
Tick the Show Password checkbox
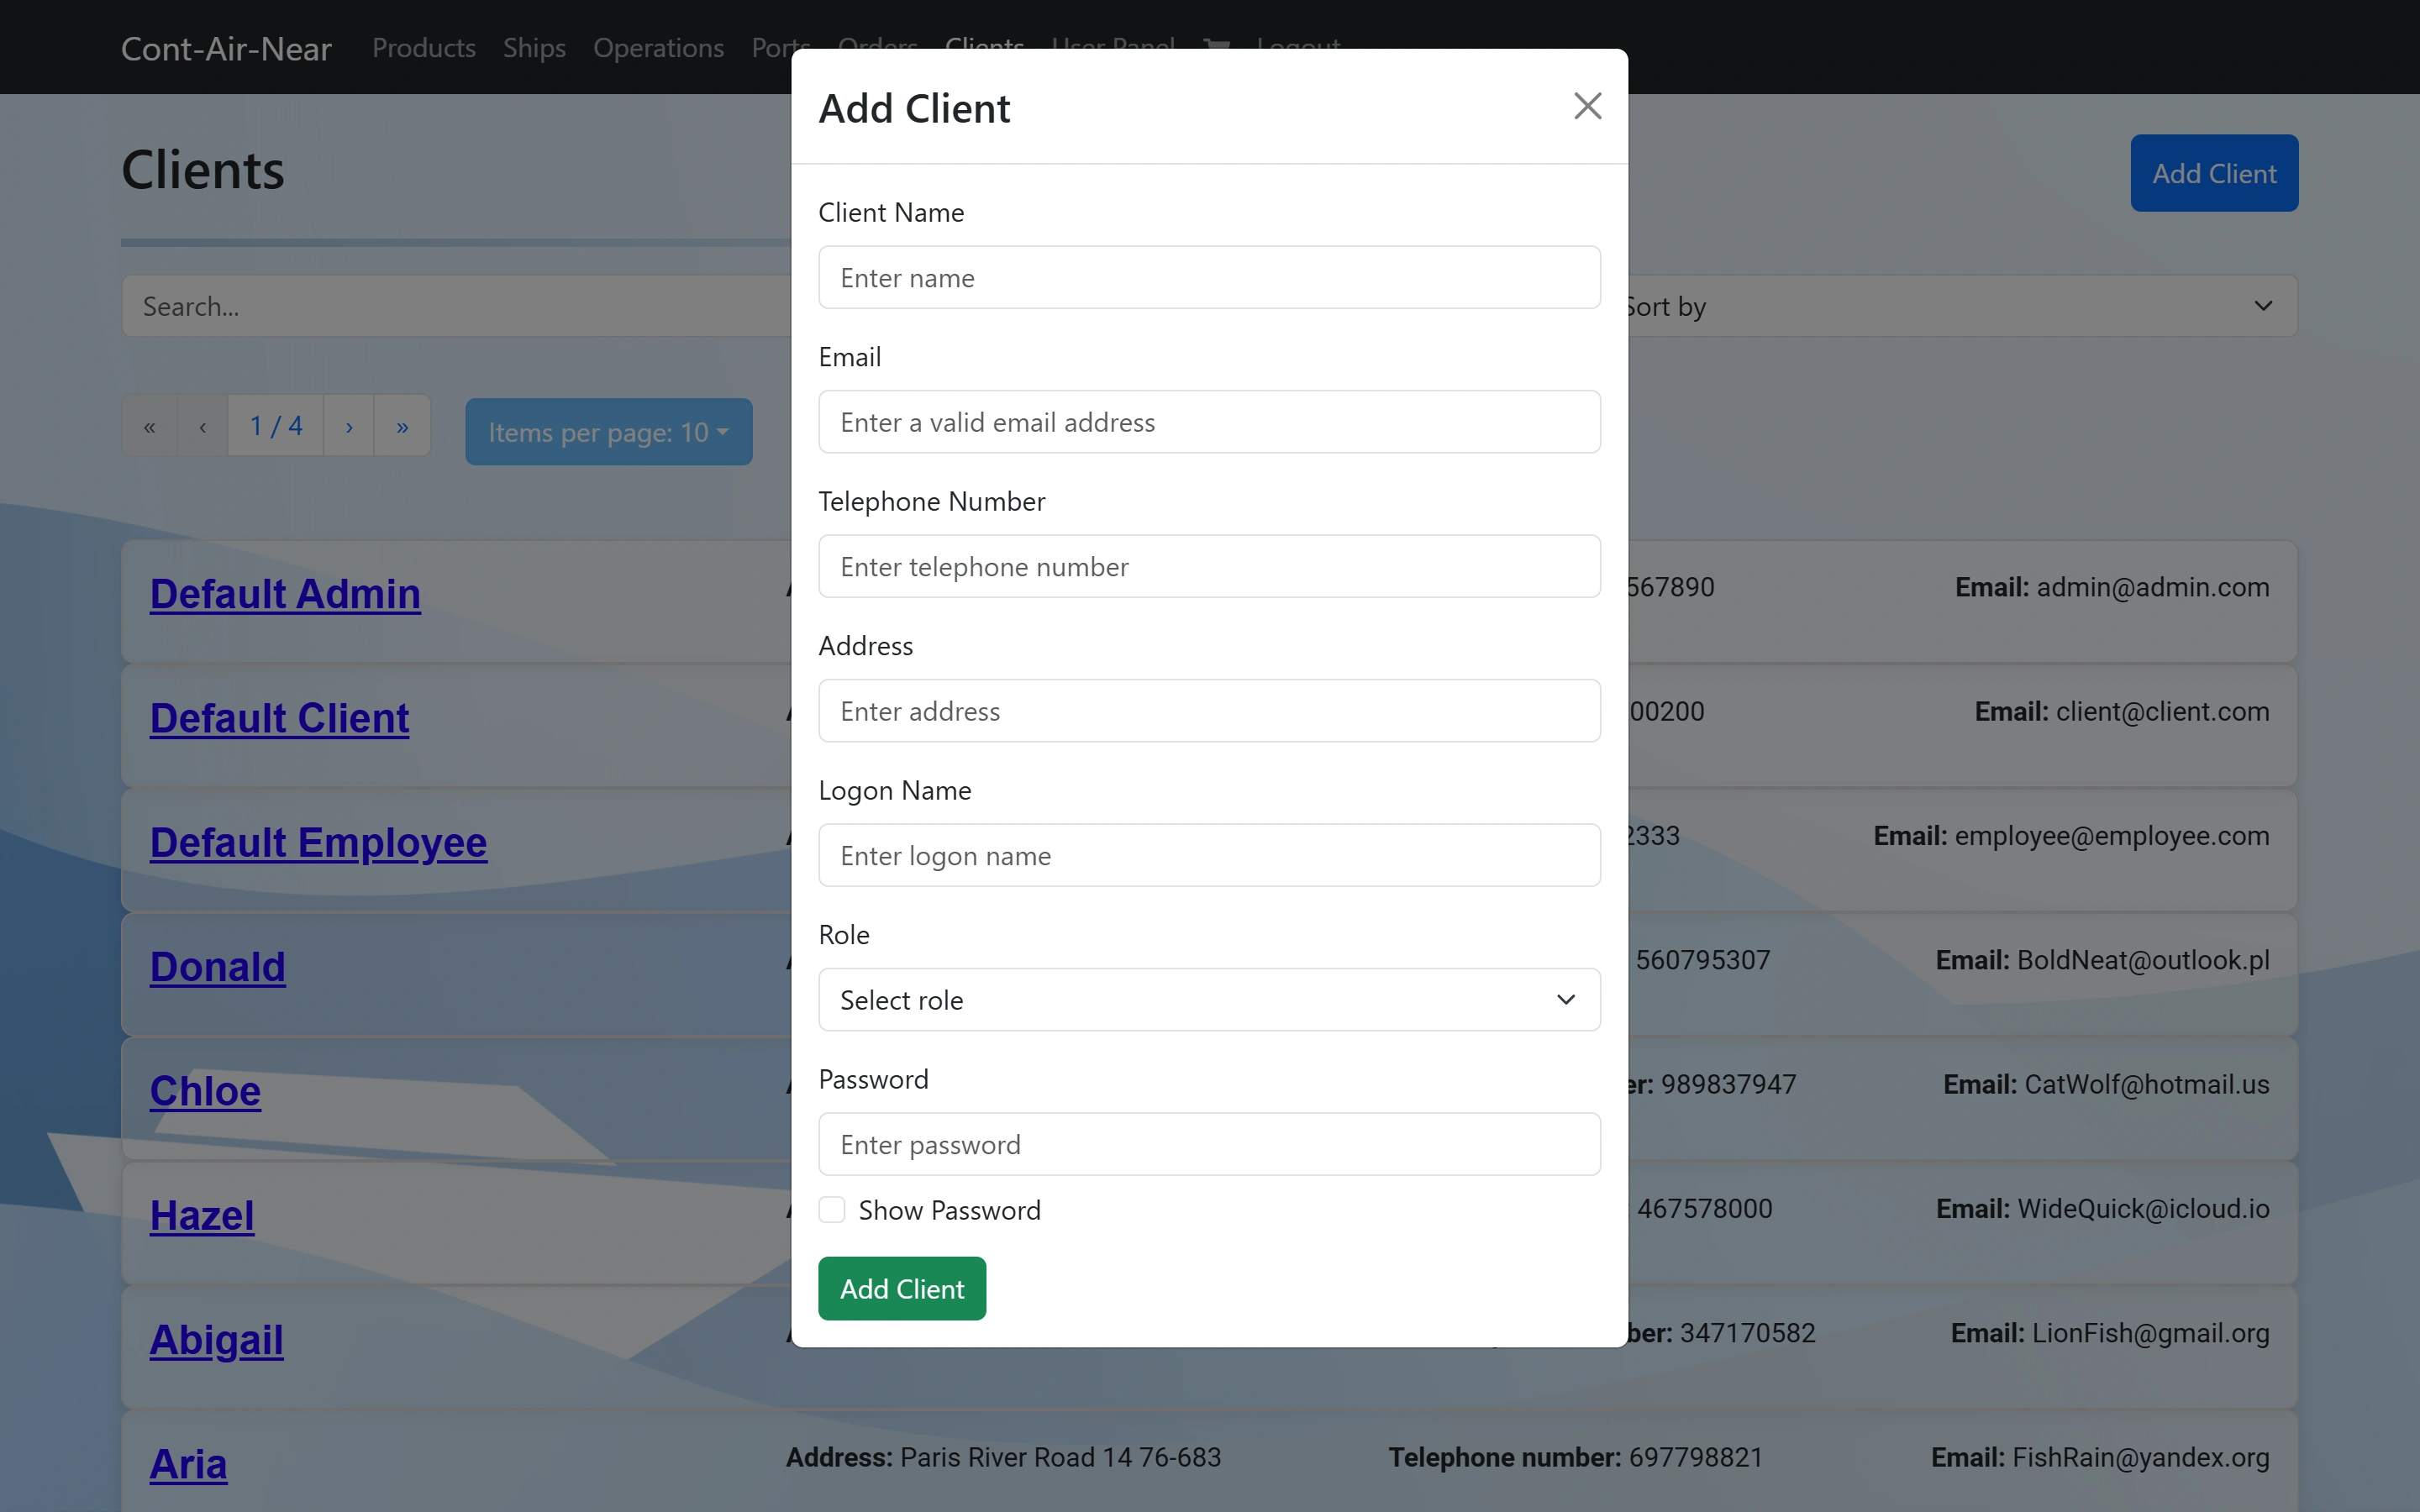pyautogui.click(x=832, y=1210)
